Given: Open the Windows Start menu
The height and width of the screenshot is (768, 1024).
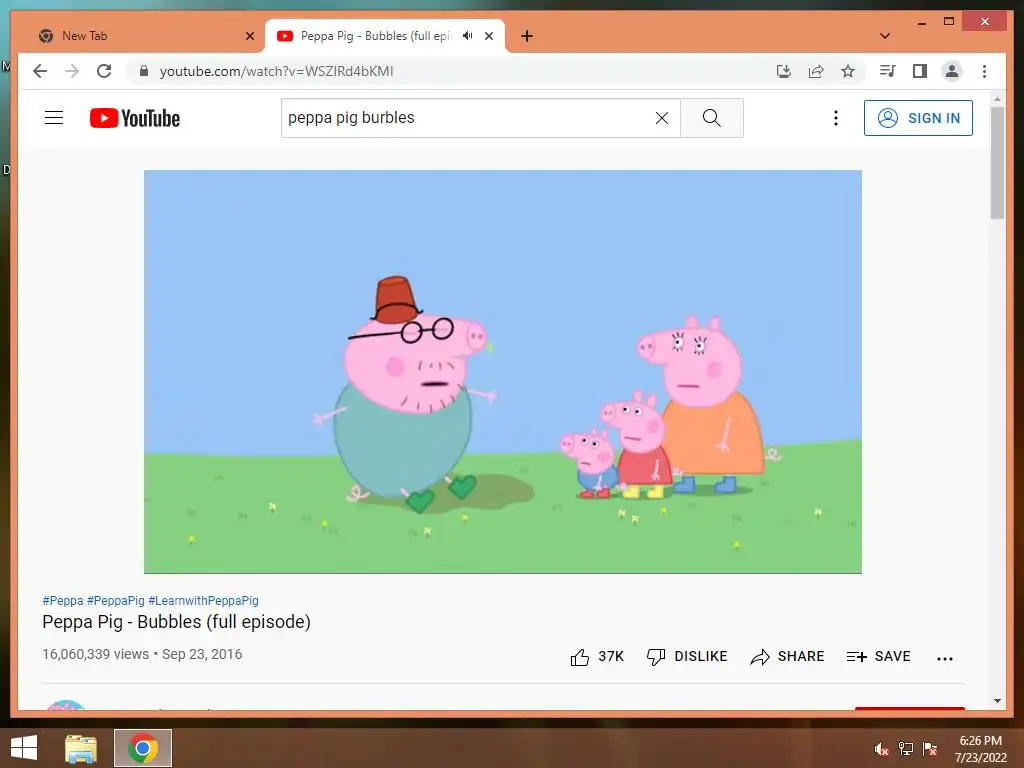Looking at the screenshot, I should [x=24, y=748].
